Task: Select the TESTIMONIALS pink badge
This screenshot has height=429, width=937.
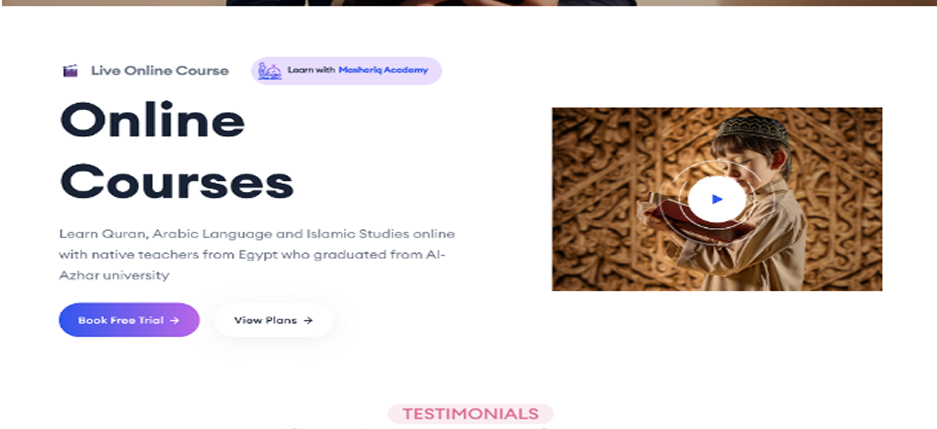Action: point(470,413)
